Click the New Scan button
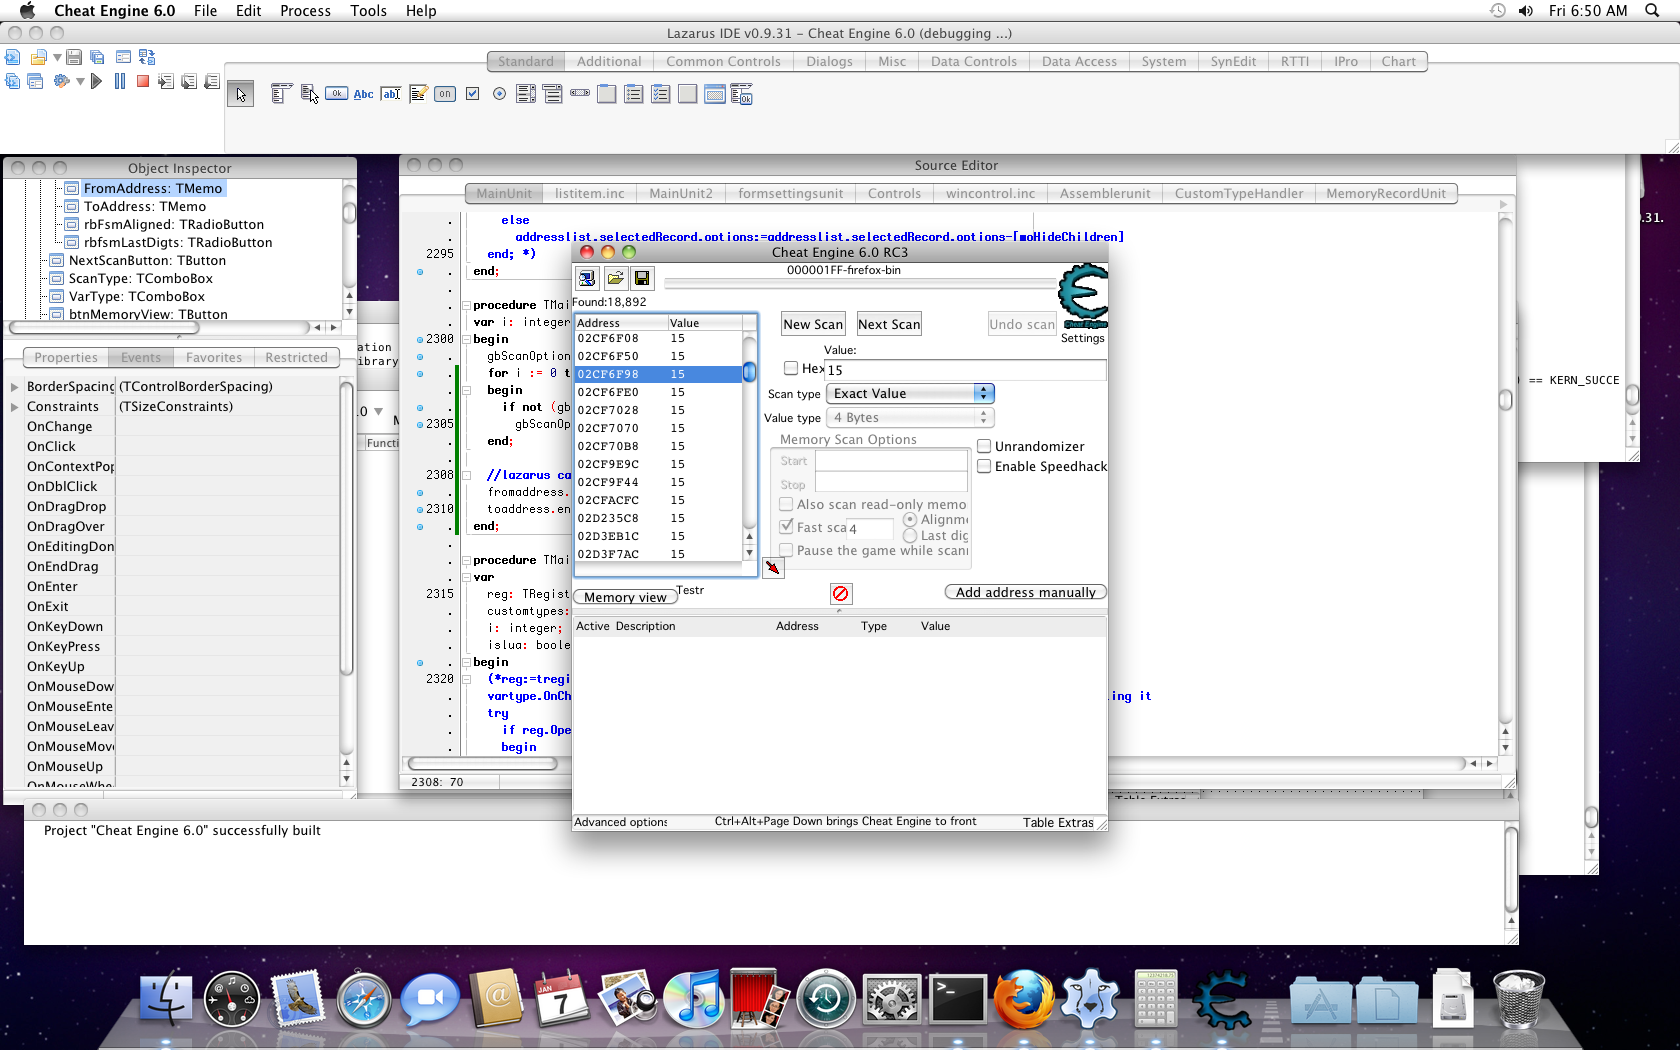 (x=813, y=324)
